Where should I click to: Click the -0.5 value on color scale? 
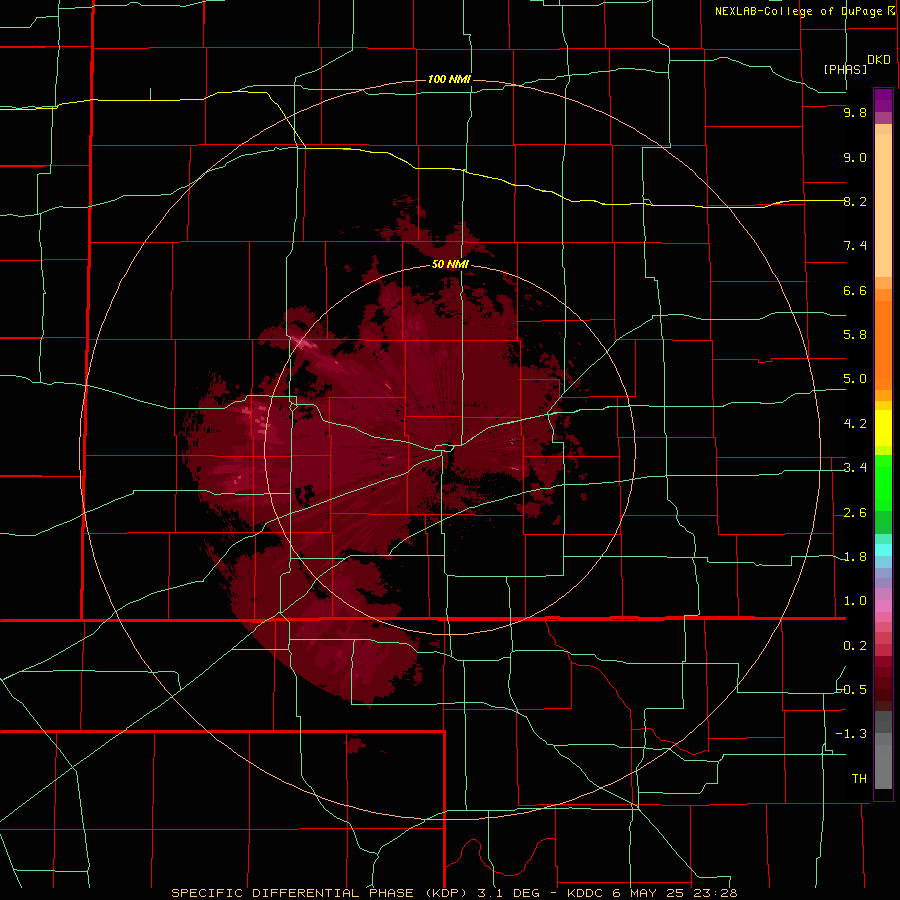click(852, 690)
